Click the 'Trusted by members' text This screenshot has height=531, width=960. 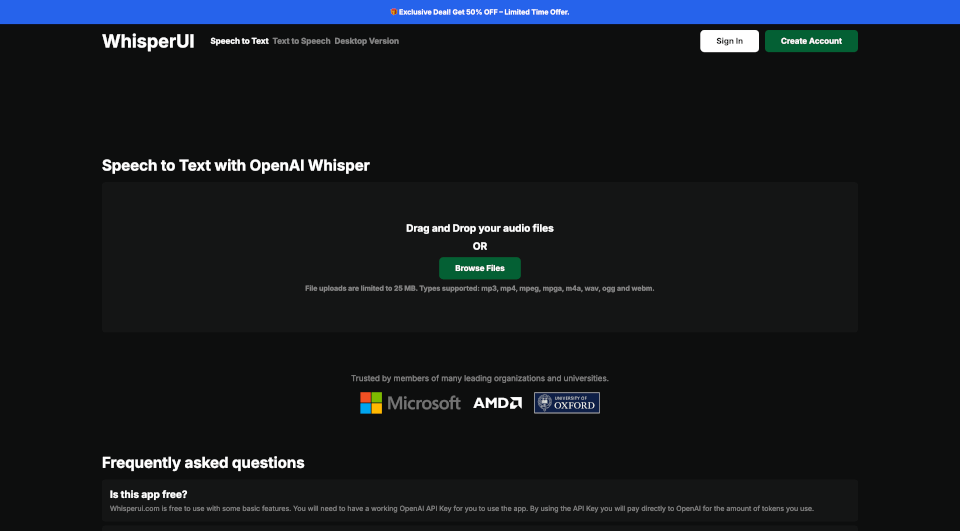(x=480, y=378)
